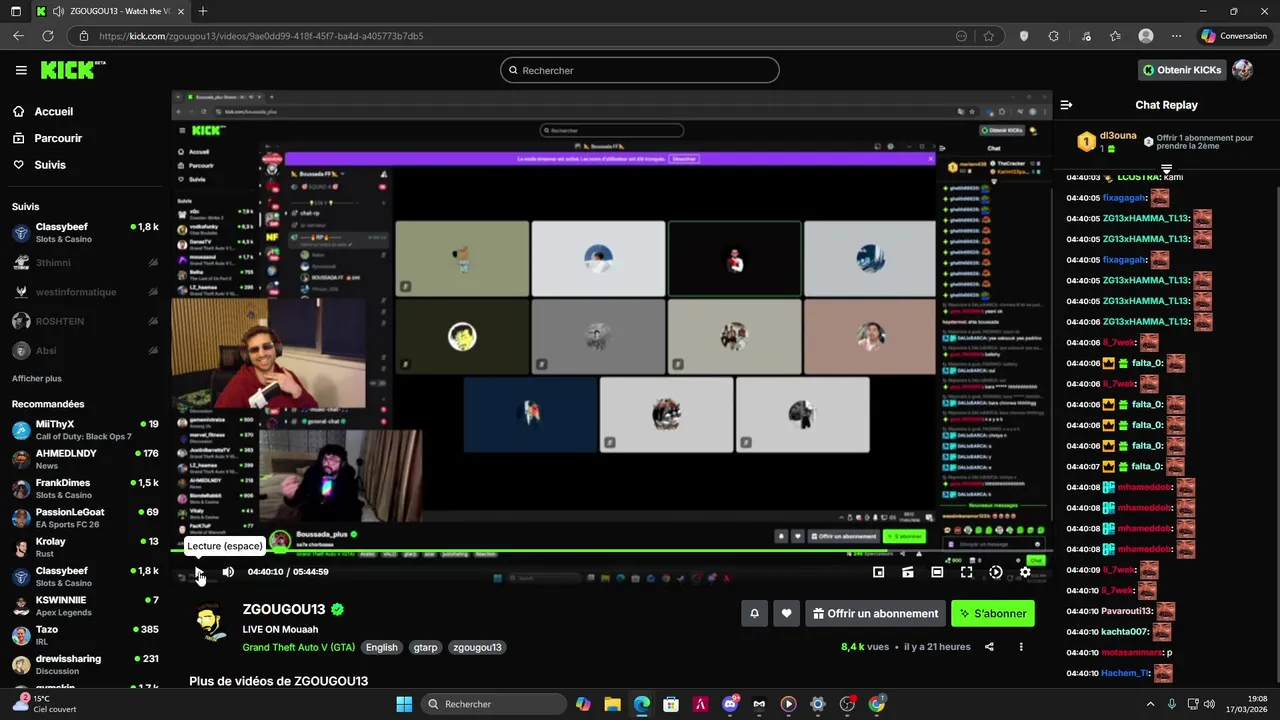Share the video via share icon
Viewport: 1280px width, 720px height.
[x=989, y=647]
